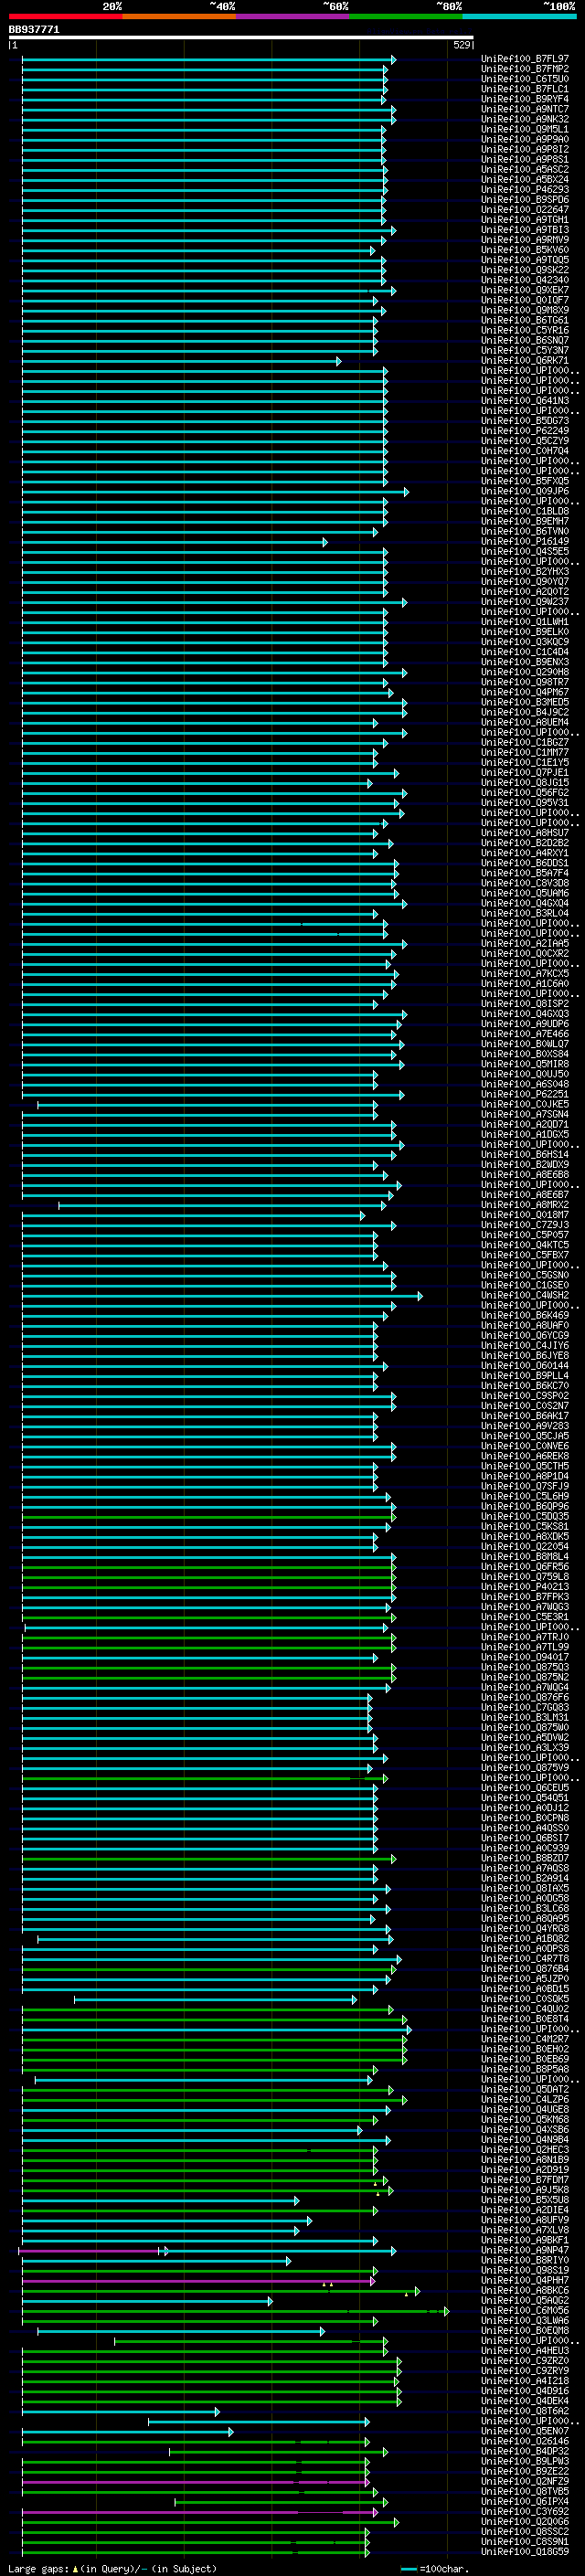The height and width of the screenshot is (2576, 585).
Task: Select the UniRef100_B6HS14 label
Action: tap(525, 1155)
